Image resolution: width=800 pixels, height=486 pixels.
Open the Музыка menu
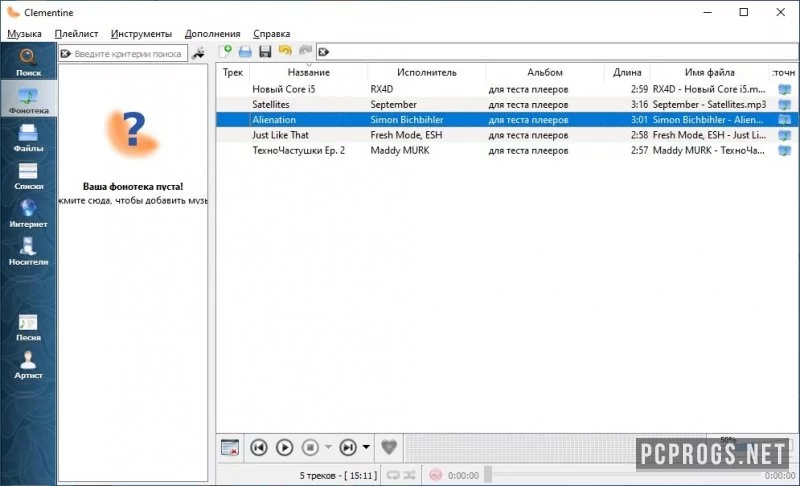(x=24, y=34)
